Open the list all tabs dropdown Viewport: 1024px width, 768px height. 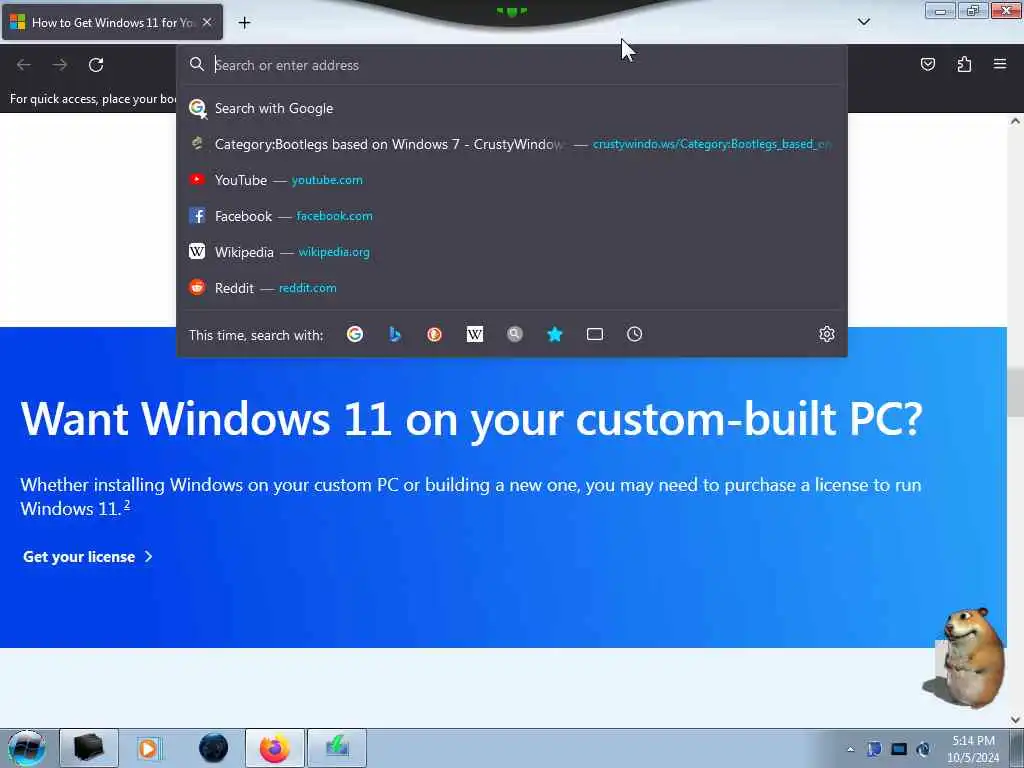(863, 22)
